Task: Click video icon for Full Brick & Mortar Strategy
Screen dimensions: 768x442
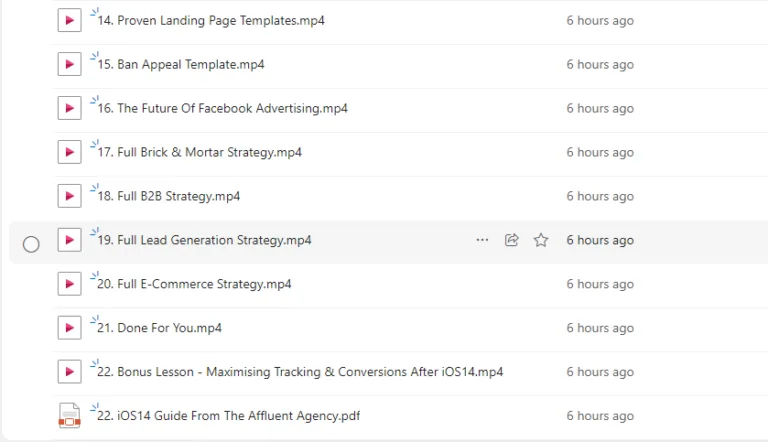Action: click(x=69, y=152)
